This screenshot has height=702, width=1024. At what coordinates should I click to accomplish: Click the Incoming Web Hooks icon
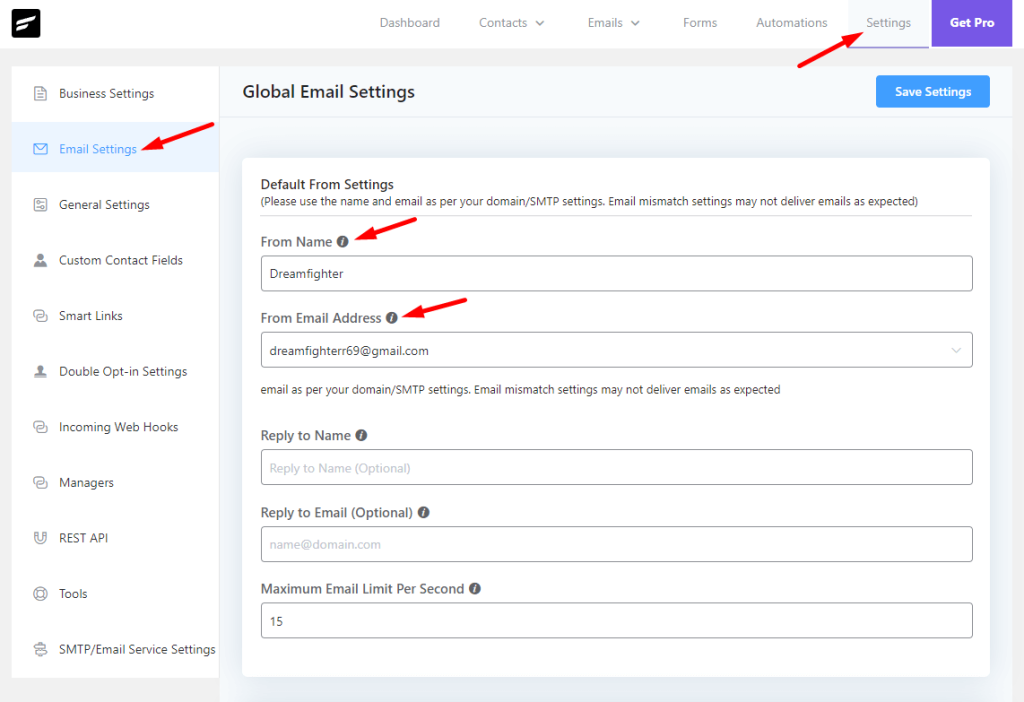41,427
